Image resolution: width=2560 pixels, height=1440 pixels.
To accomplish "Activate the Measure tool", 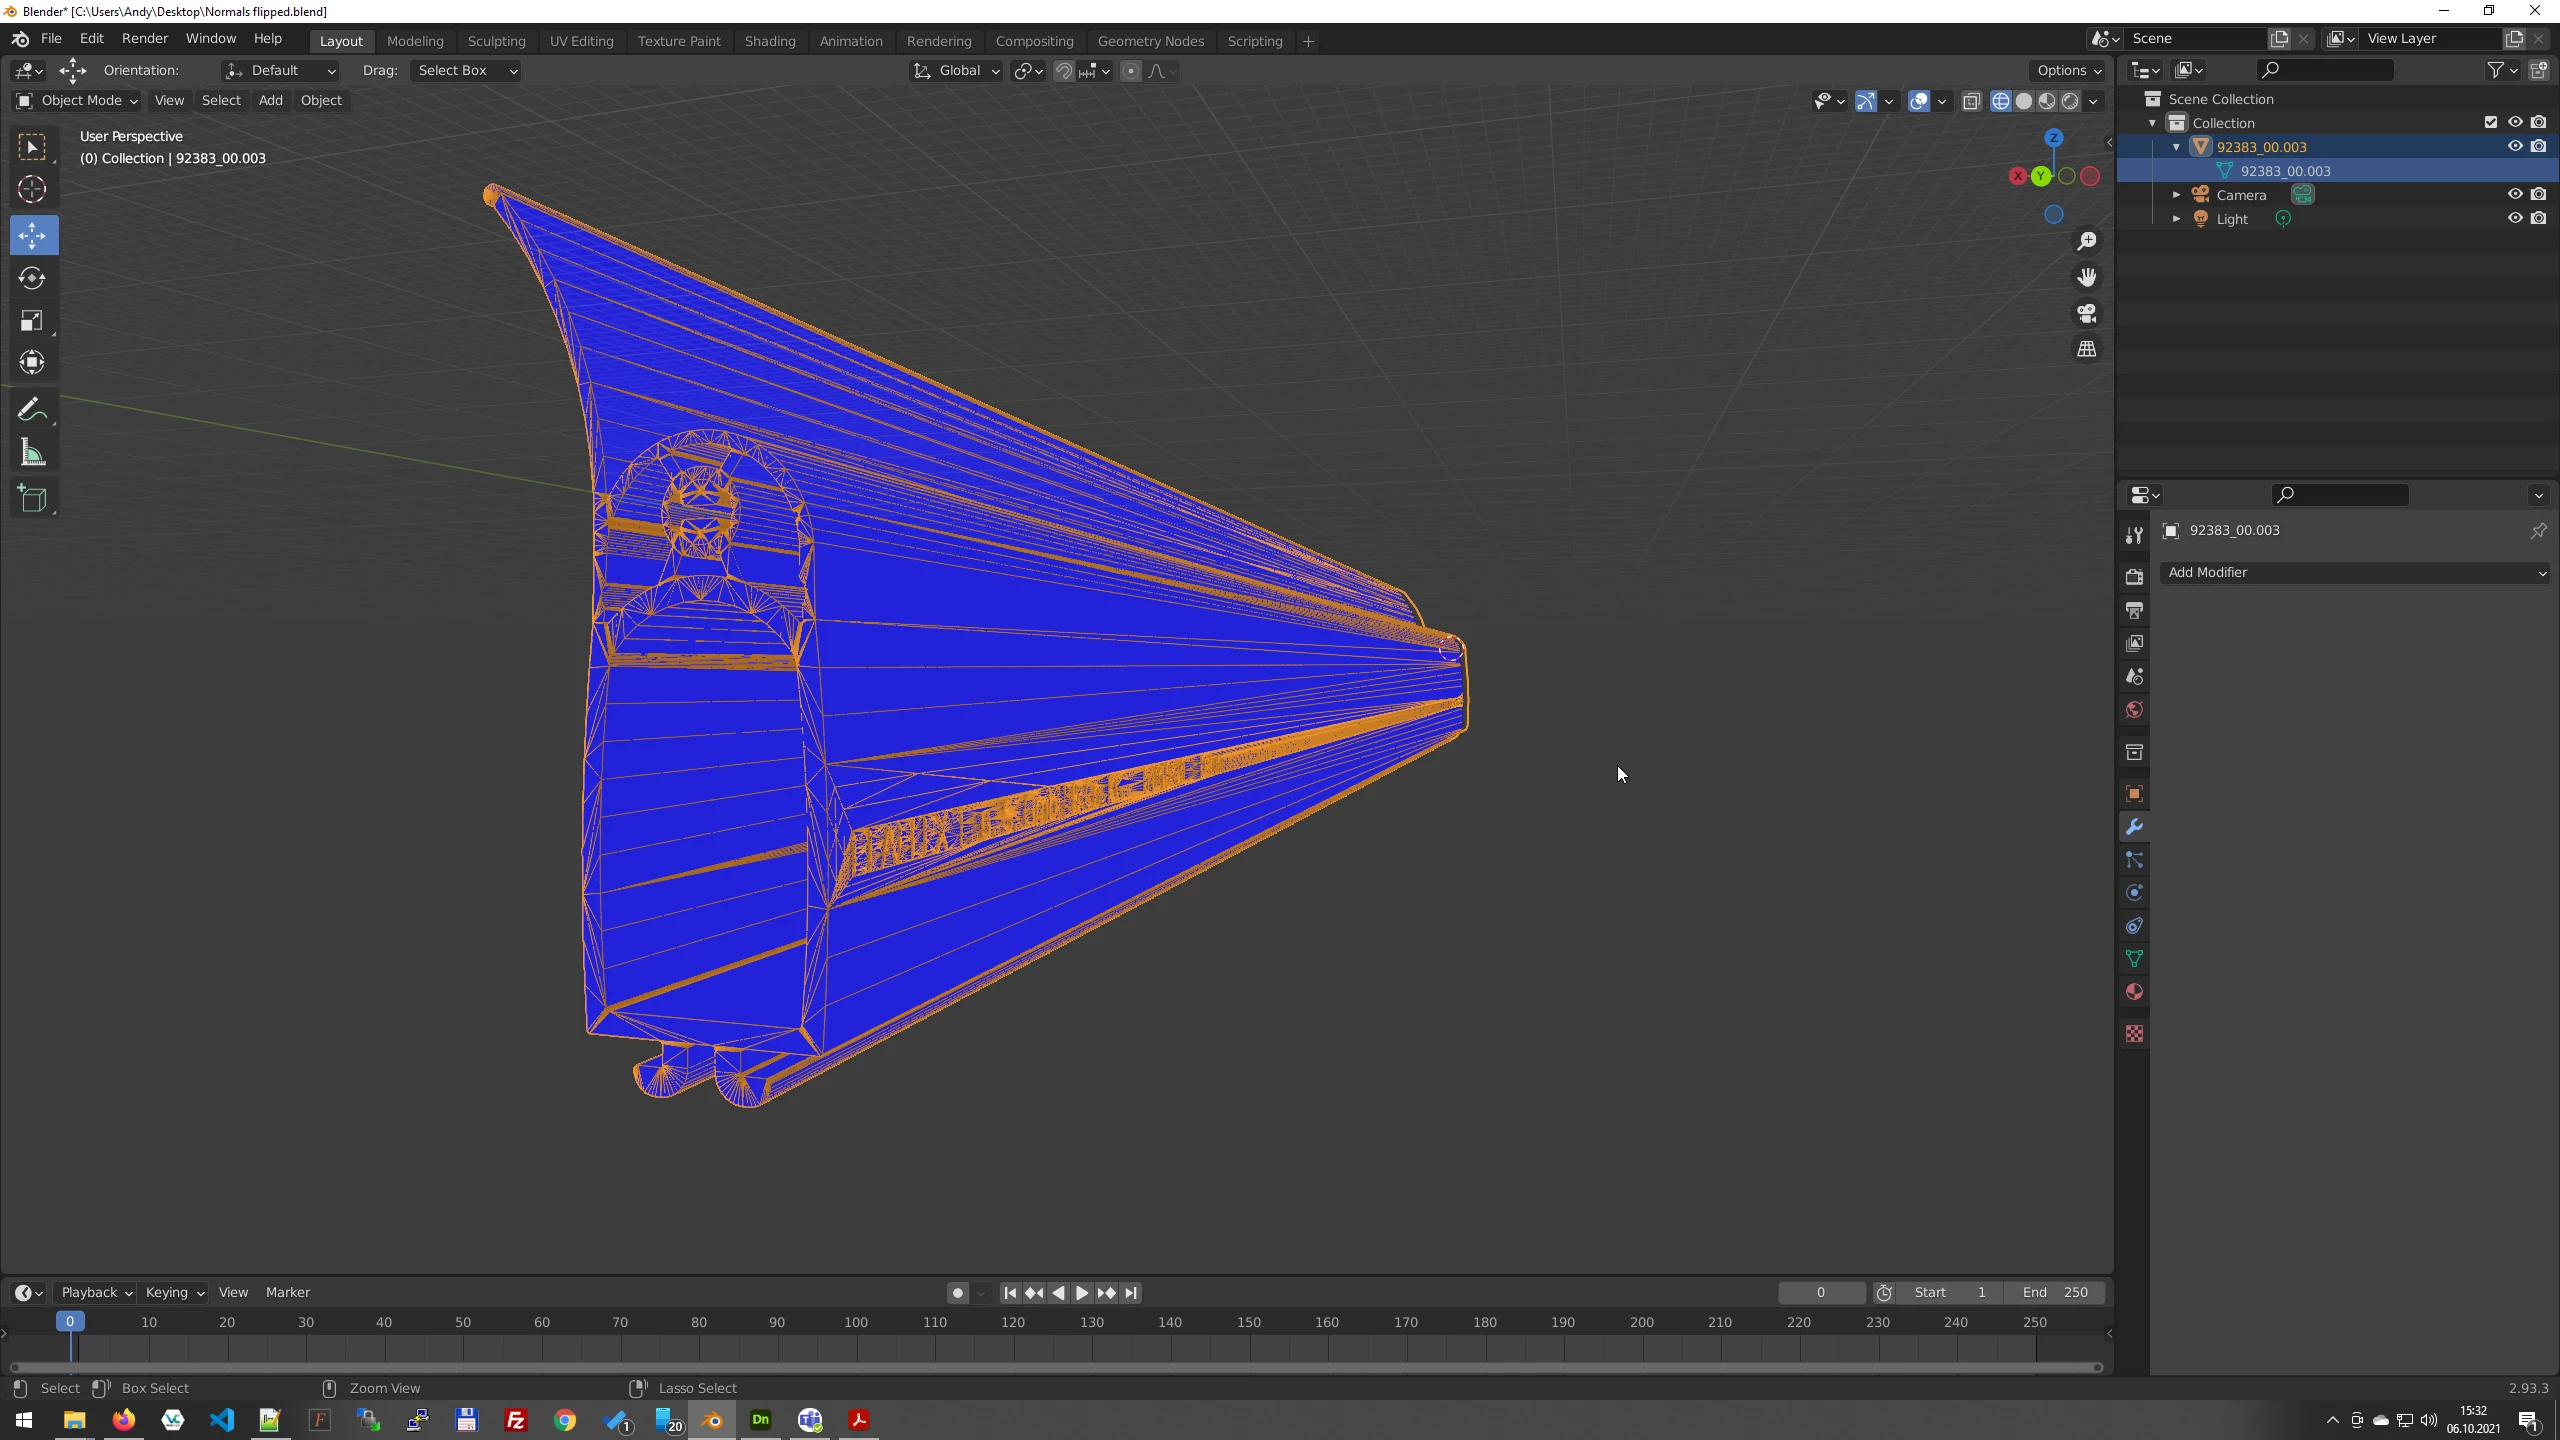I will tap(32, 454).
